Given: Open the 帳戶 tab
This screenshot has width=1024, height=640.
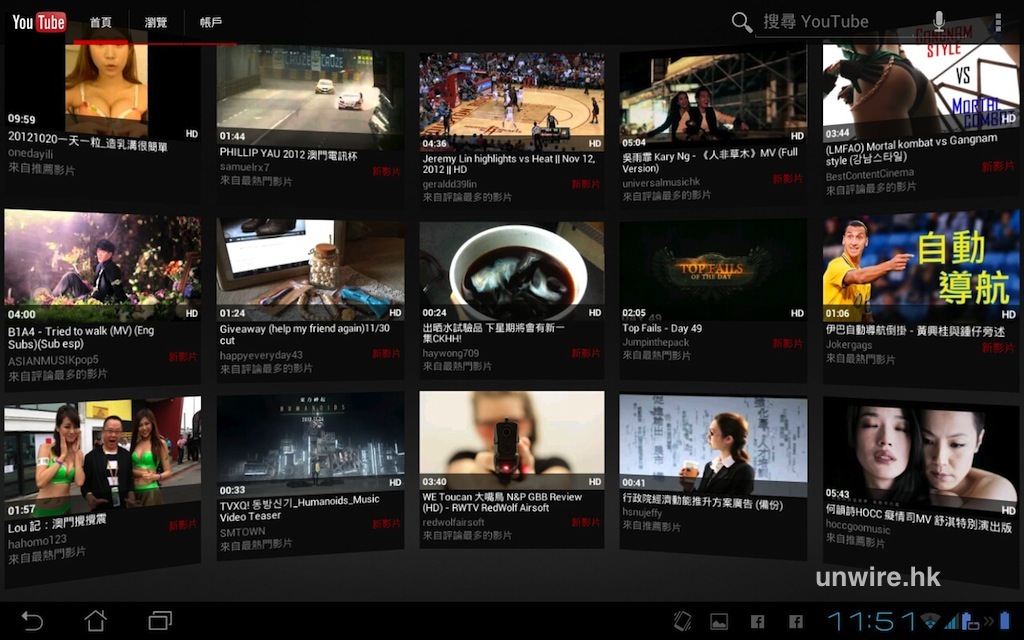Looking at the screenshot, I should [211, 22].
